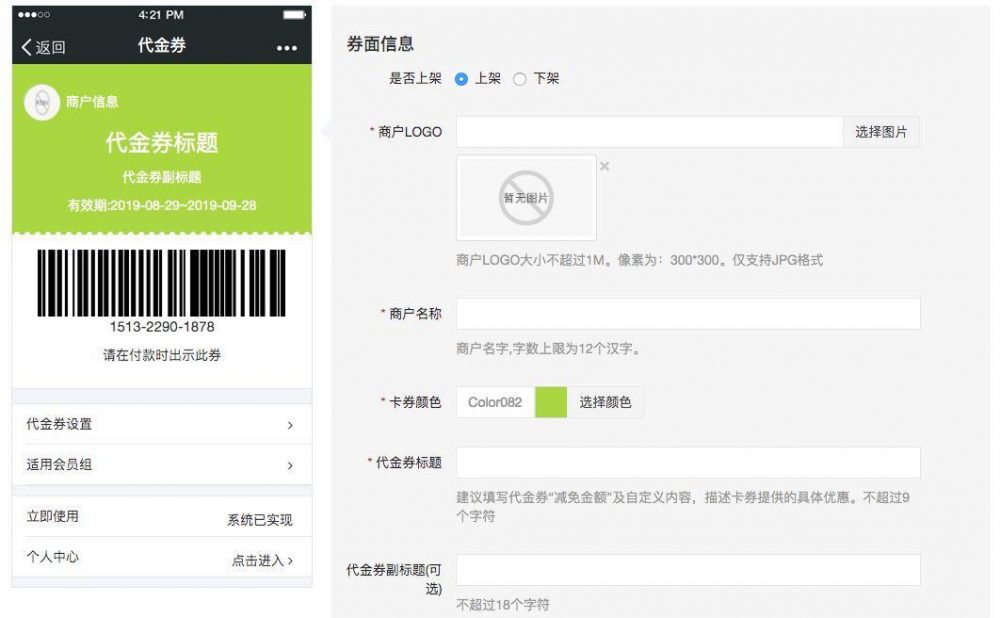
Task: Tap the merchant logo avatar on coupon card
Action: point(42,102)
